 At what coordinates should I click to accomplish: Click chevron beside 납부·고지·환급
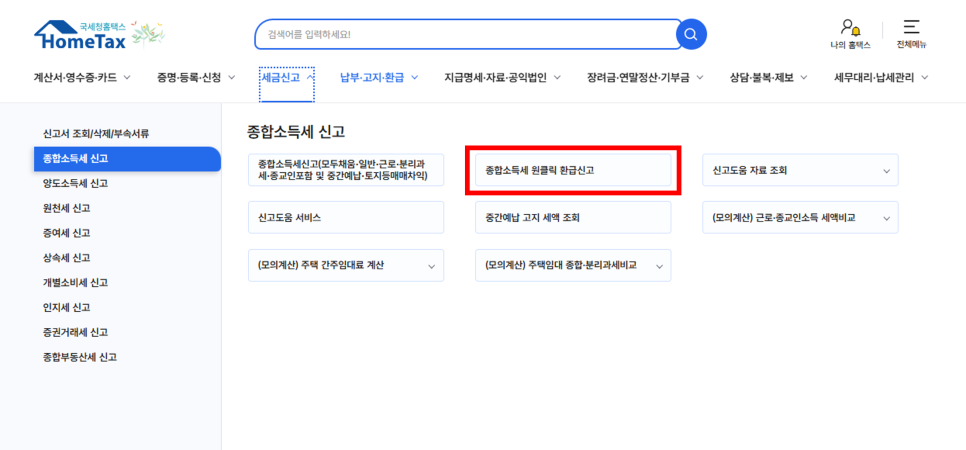pos(415,78)
